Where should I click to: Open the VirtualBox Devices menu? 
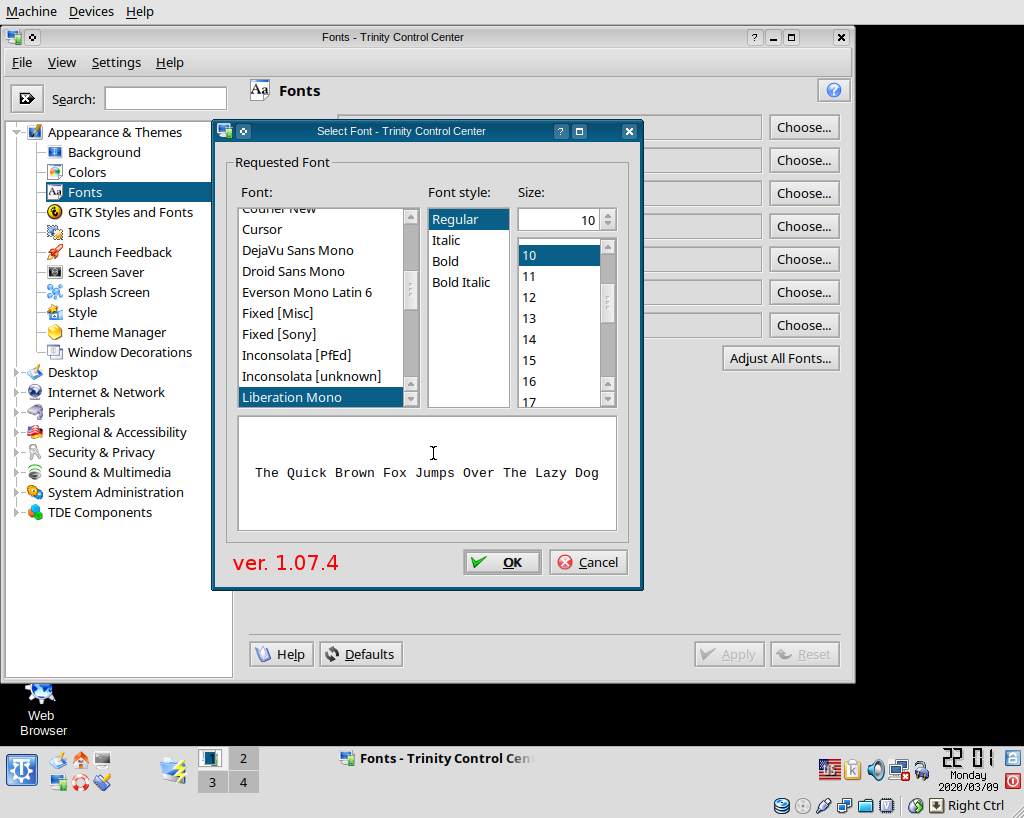[91, 12]
